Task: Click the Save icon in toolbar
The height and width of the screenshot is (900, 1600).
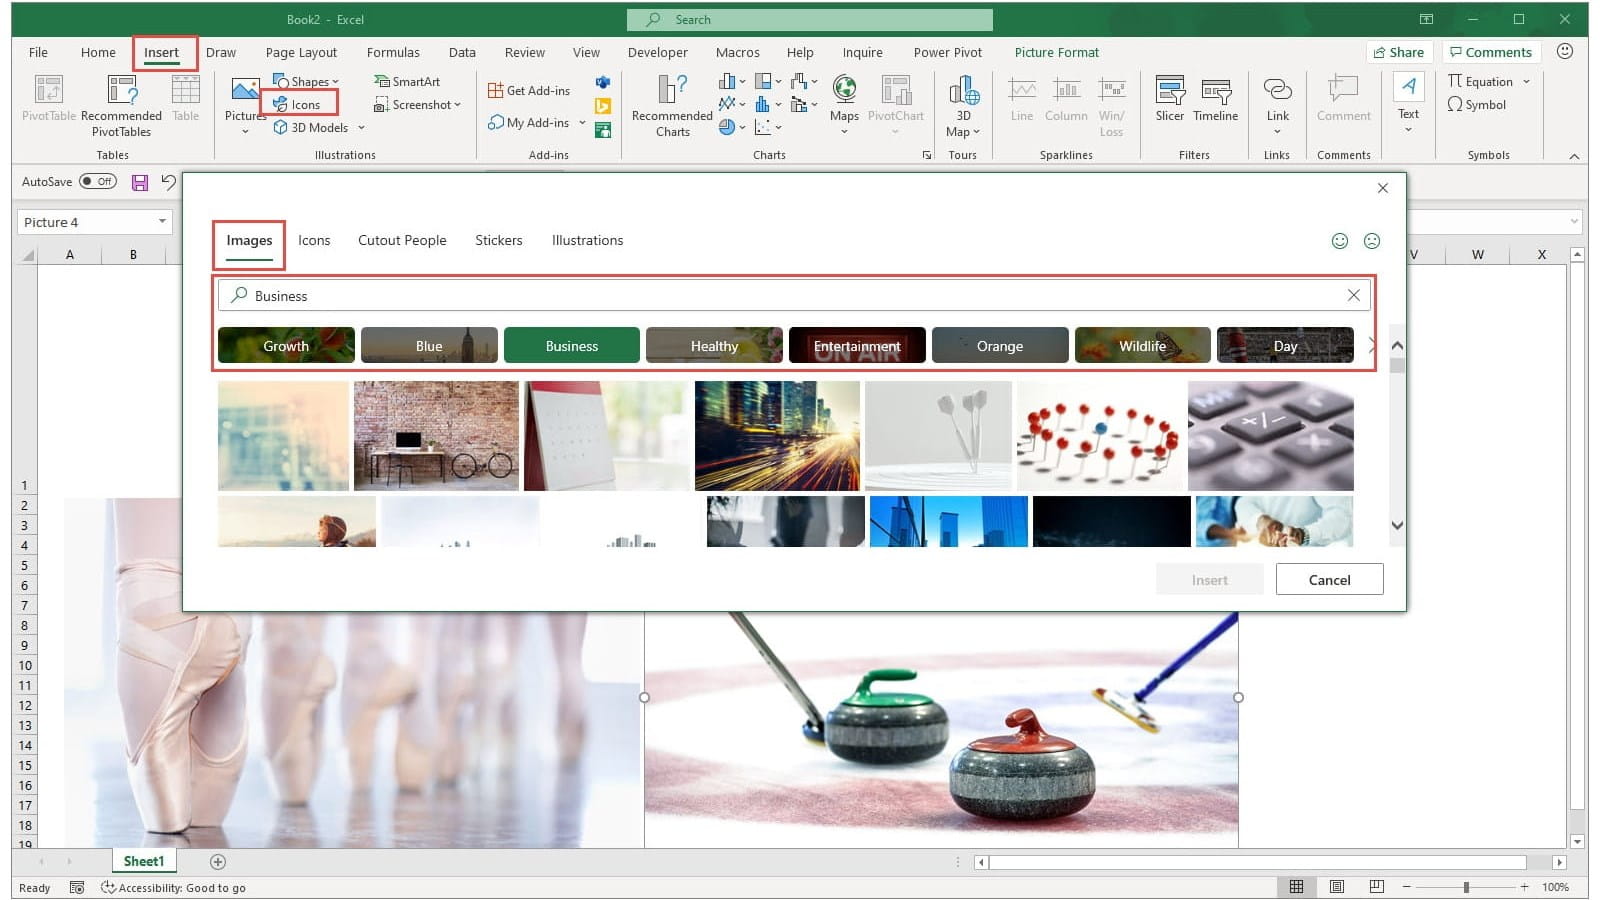Action: pyautogui.click(x=140, y=182)
